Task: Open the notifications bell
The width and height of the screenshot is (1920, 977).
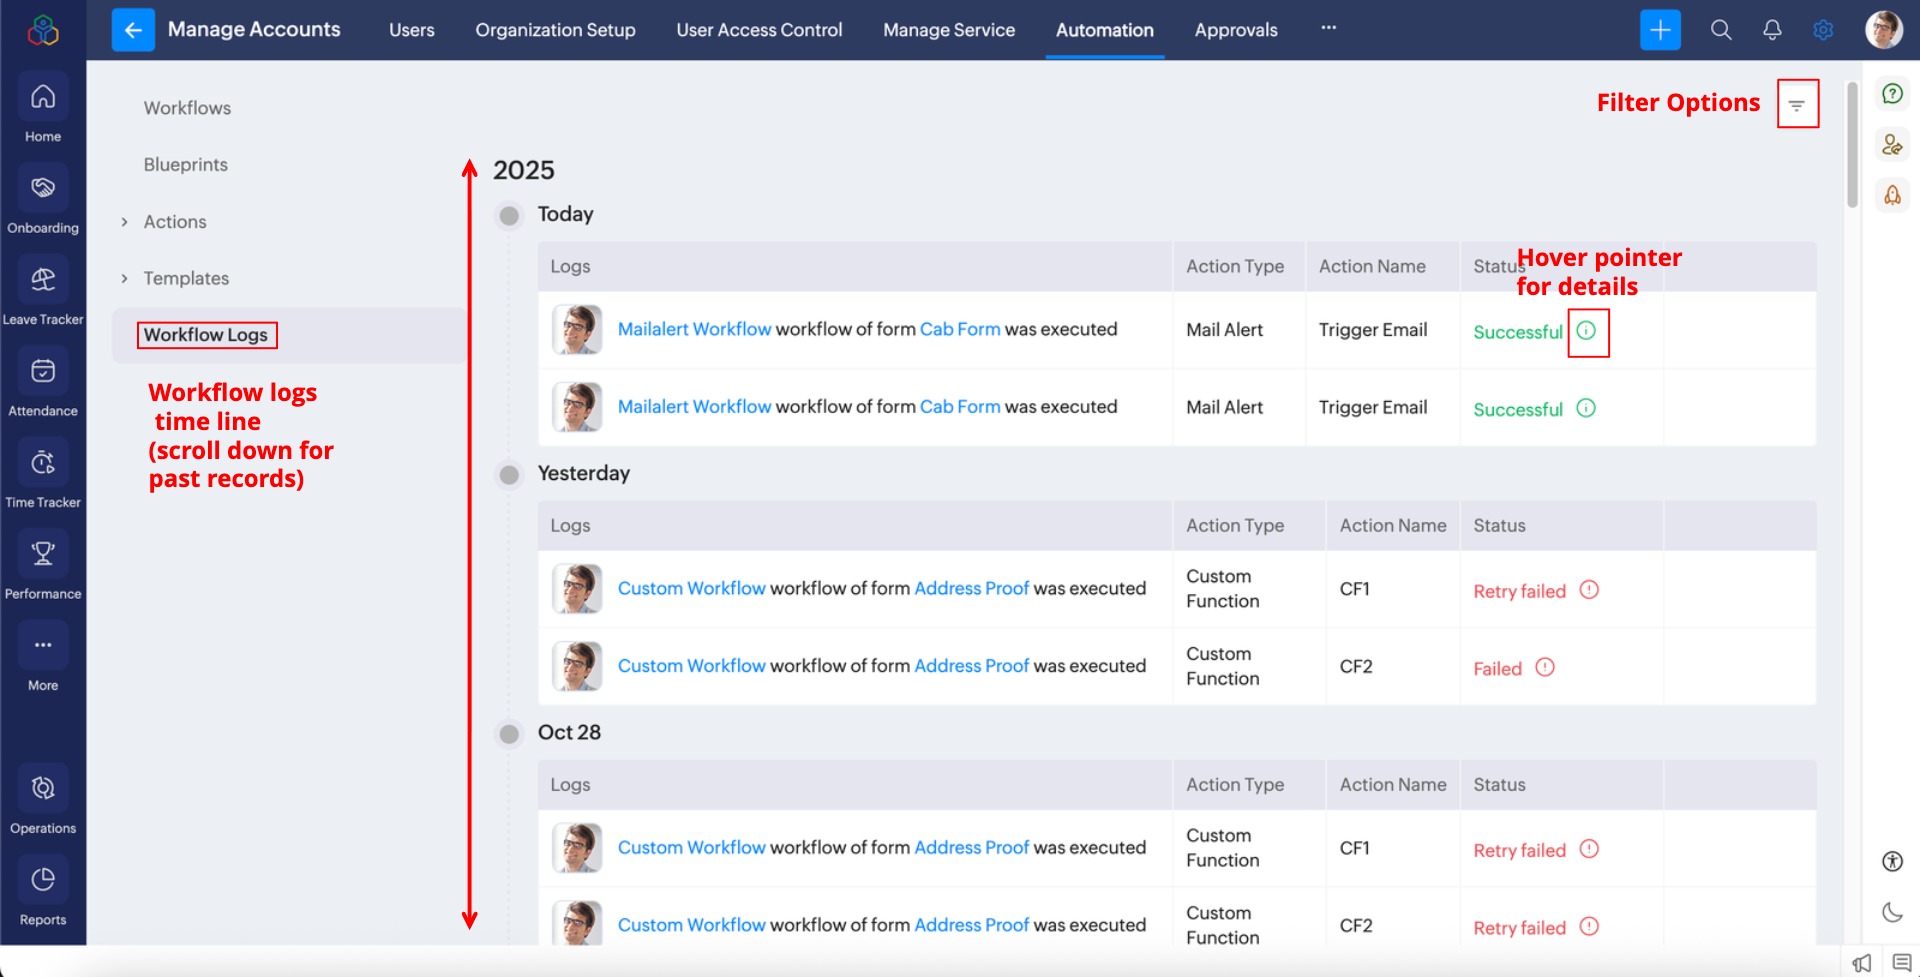Action: (1771, 30)
